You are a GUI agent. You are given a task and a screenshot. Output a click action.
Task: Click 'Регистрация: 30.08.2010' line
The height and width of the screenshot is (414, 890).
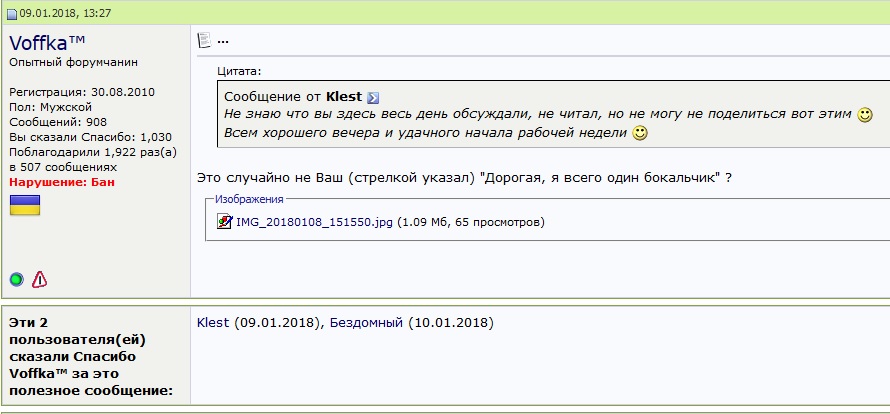point(82,92)
